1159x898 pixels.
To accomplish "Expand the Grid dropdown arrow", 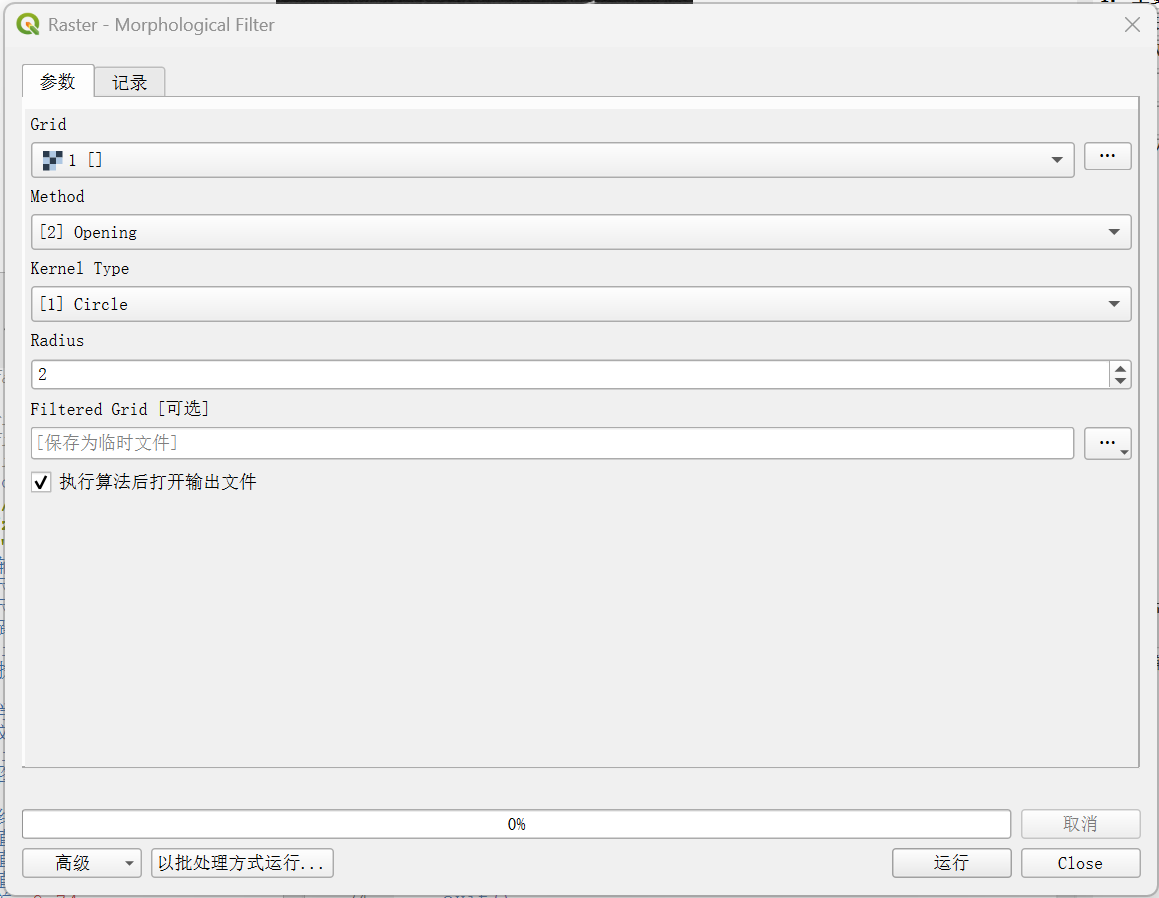I will click(x=1057, y=160).
